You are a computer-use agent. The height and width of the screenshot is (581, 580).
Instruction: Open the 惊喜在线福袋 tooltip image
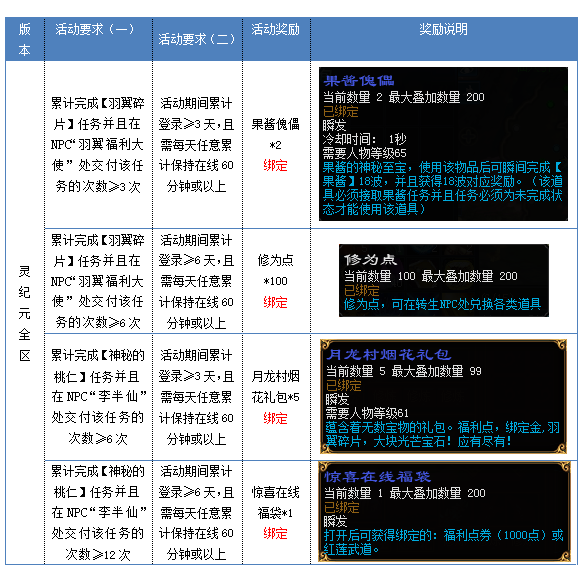coord(444,511)
